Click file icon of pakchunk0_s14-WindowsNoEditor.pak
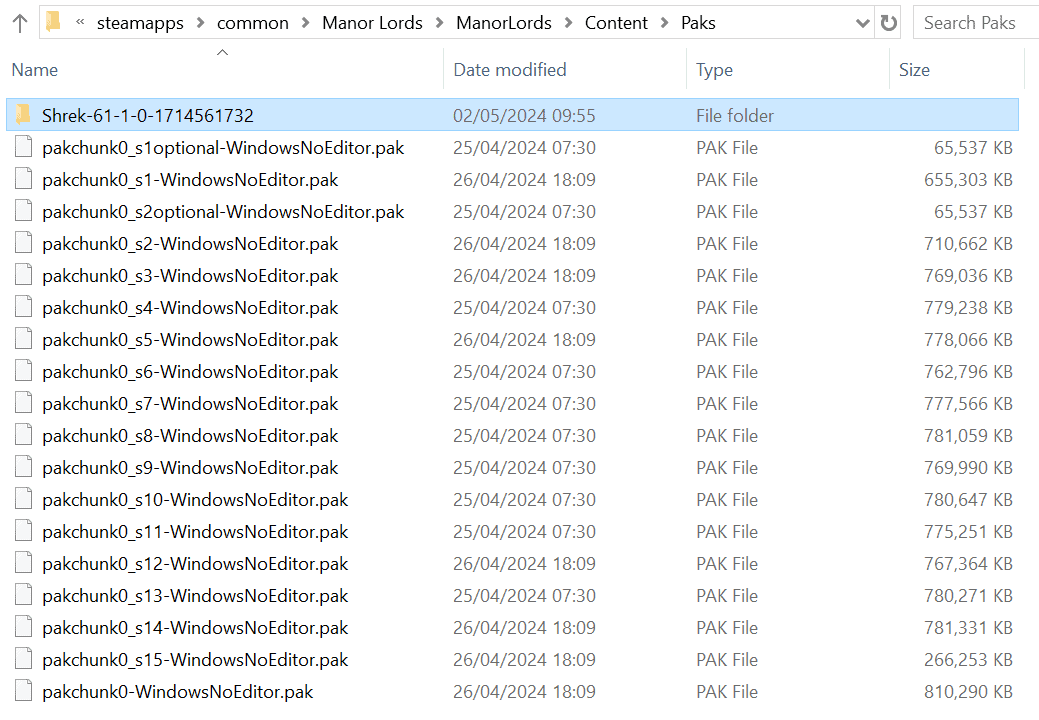 pos(24,627)
